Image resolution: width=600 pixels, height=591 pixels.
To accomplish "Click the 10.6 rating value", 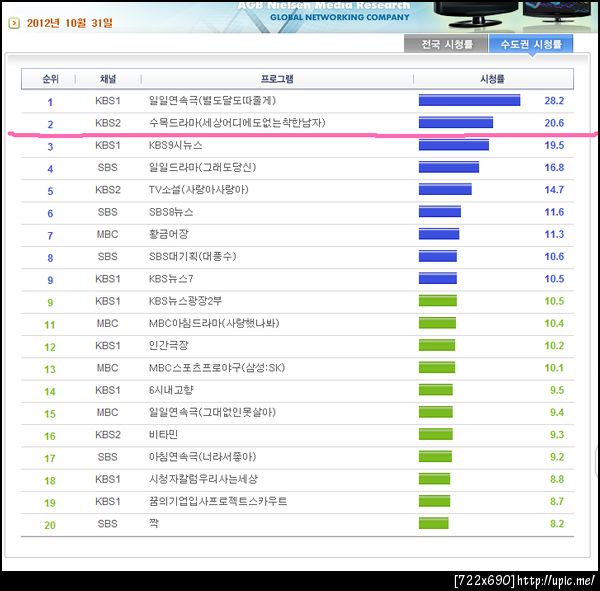I will 554,256.
